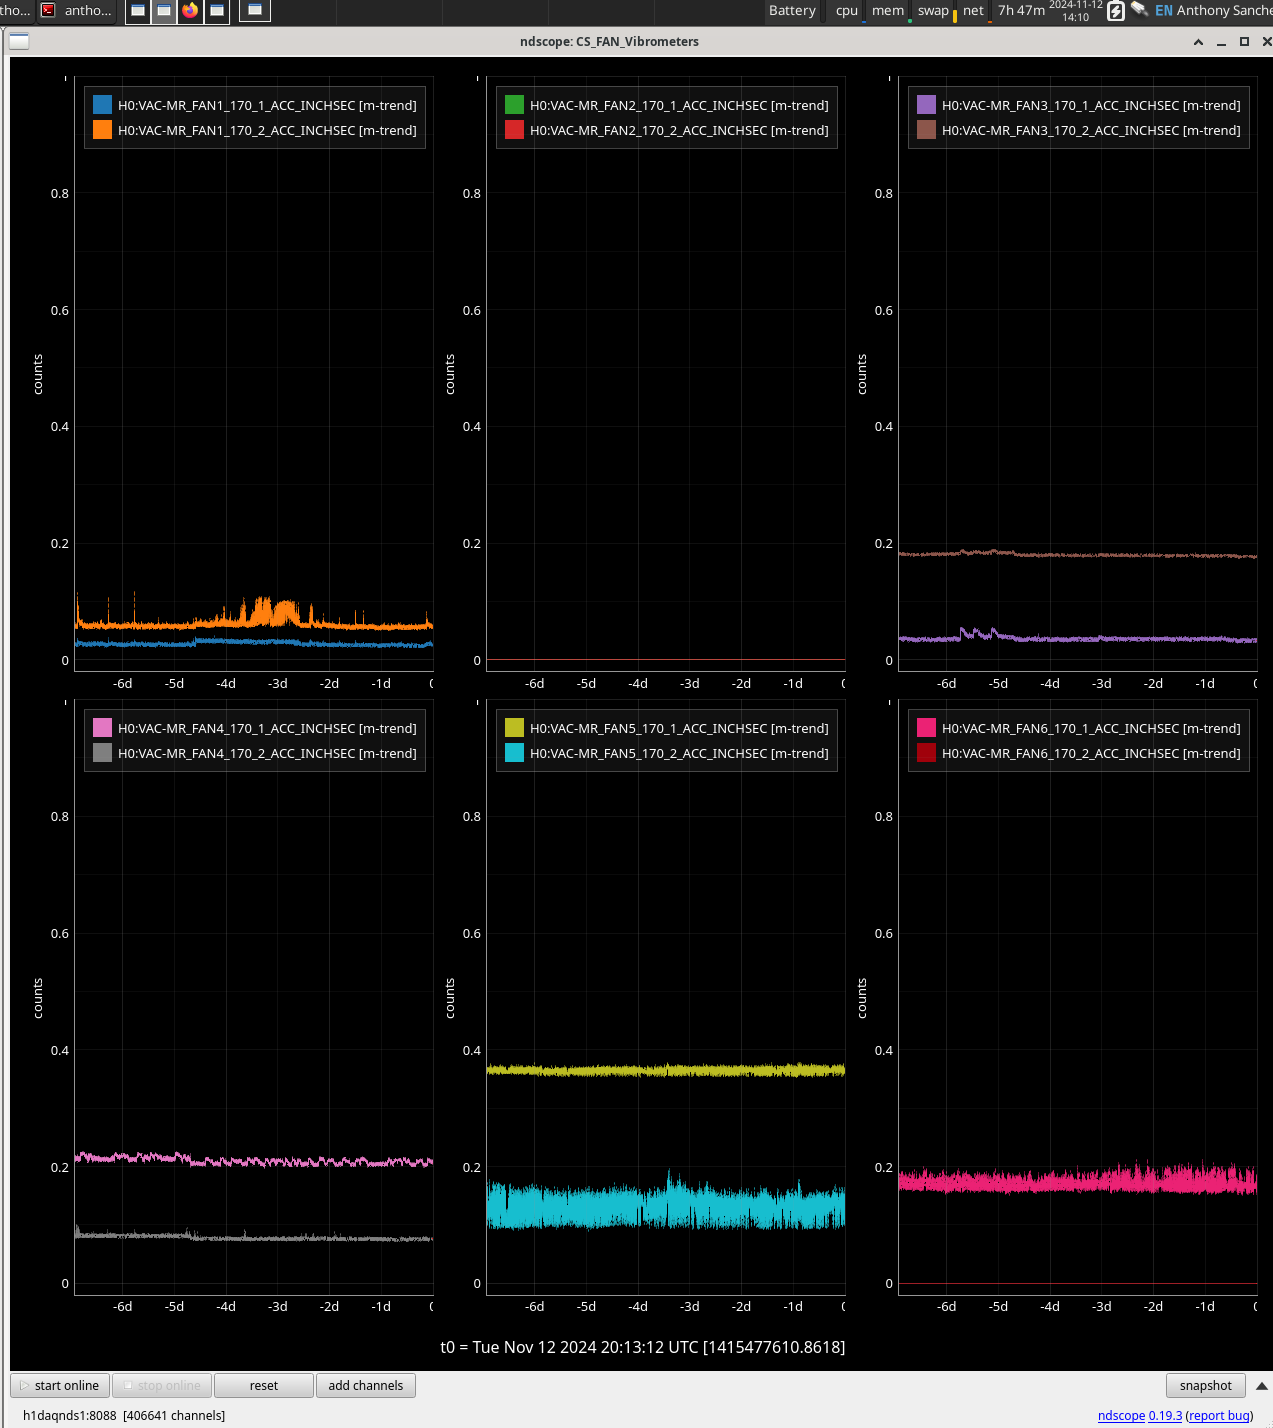1273x1428 pixels.
Task: Click the 'net' panel monitor
Action: pos(974,11)
